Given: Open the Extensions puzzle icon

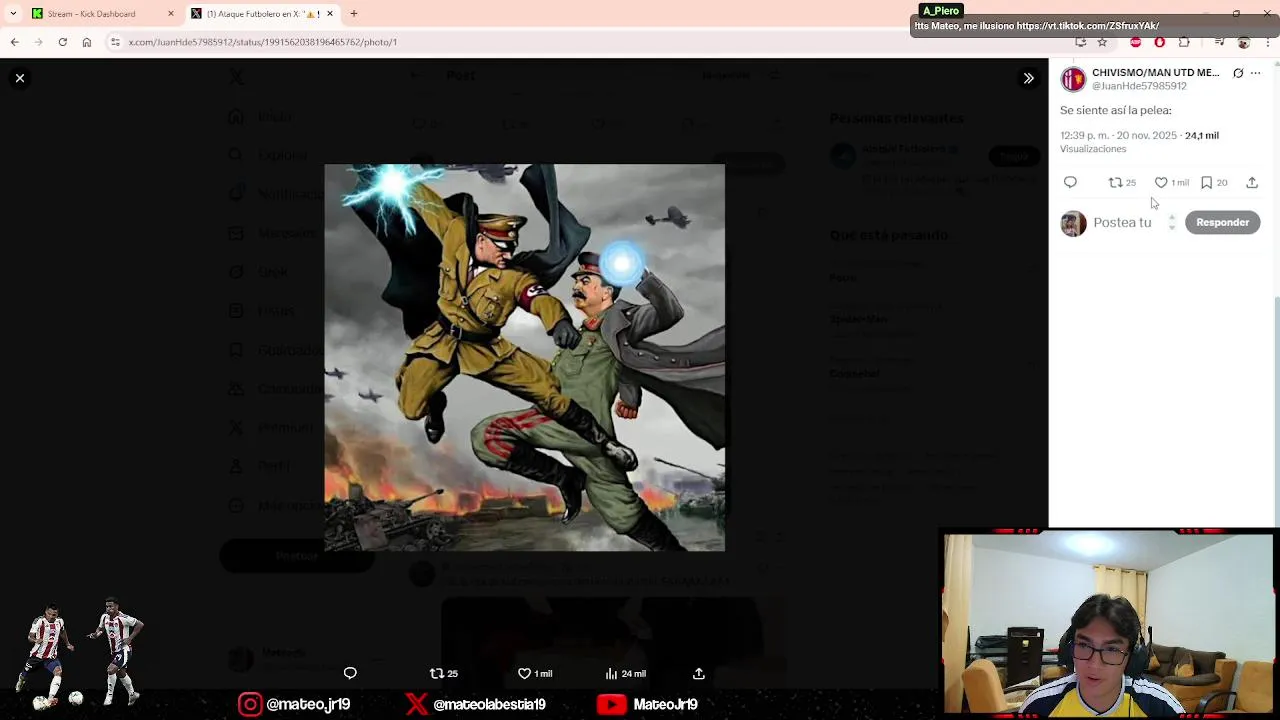Looking at the screenshot, I should click(1184, 42).
